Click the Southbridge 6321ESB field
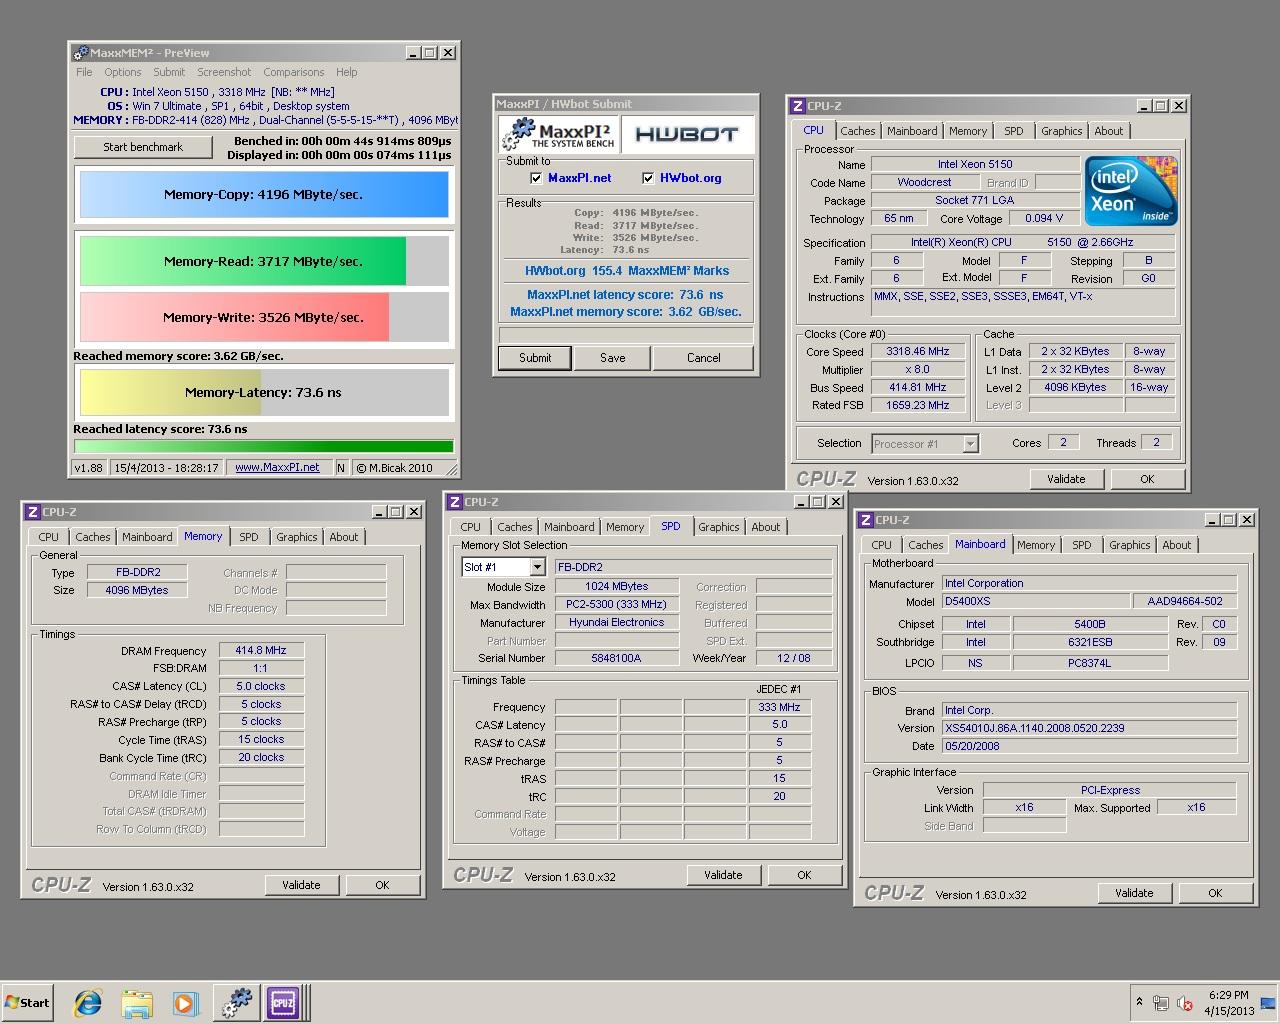 pos(1090,643)
